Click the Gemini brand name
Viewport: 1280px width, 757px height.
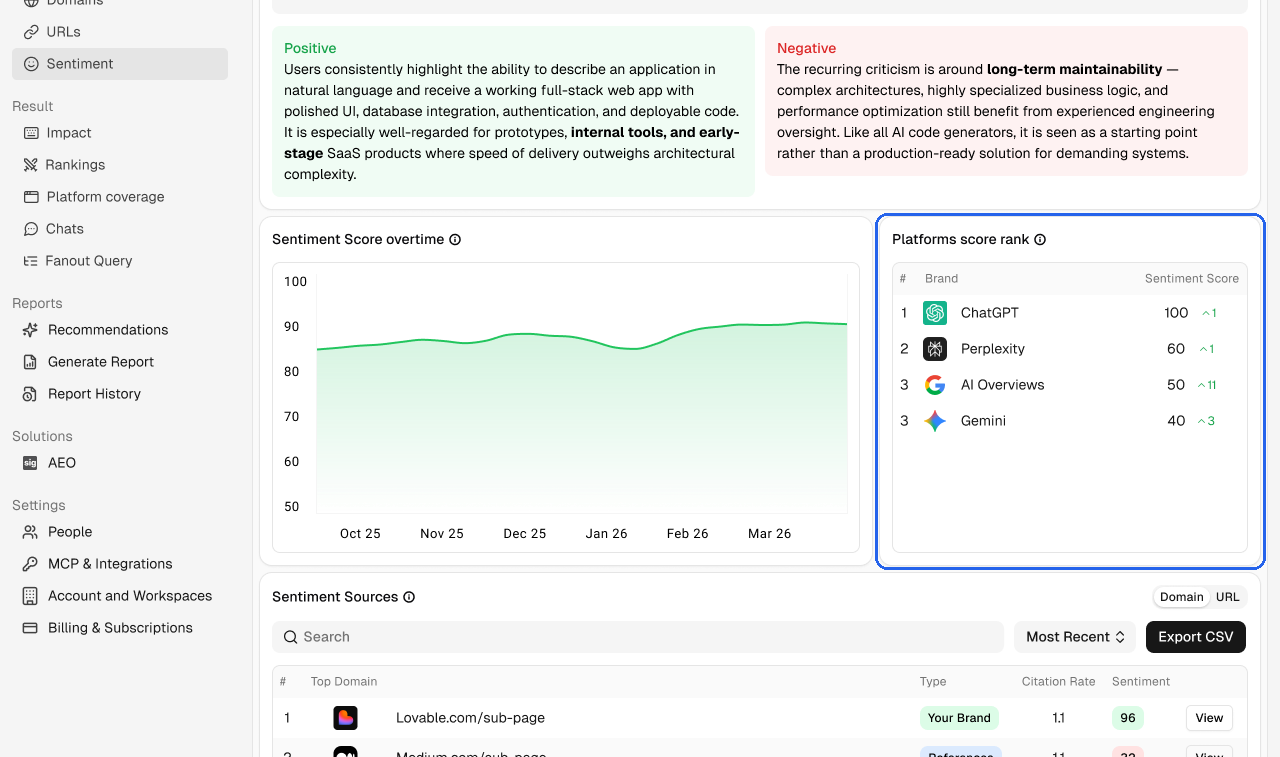tap(984, 421)
